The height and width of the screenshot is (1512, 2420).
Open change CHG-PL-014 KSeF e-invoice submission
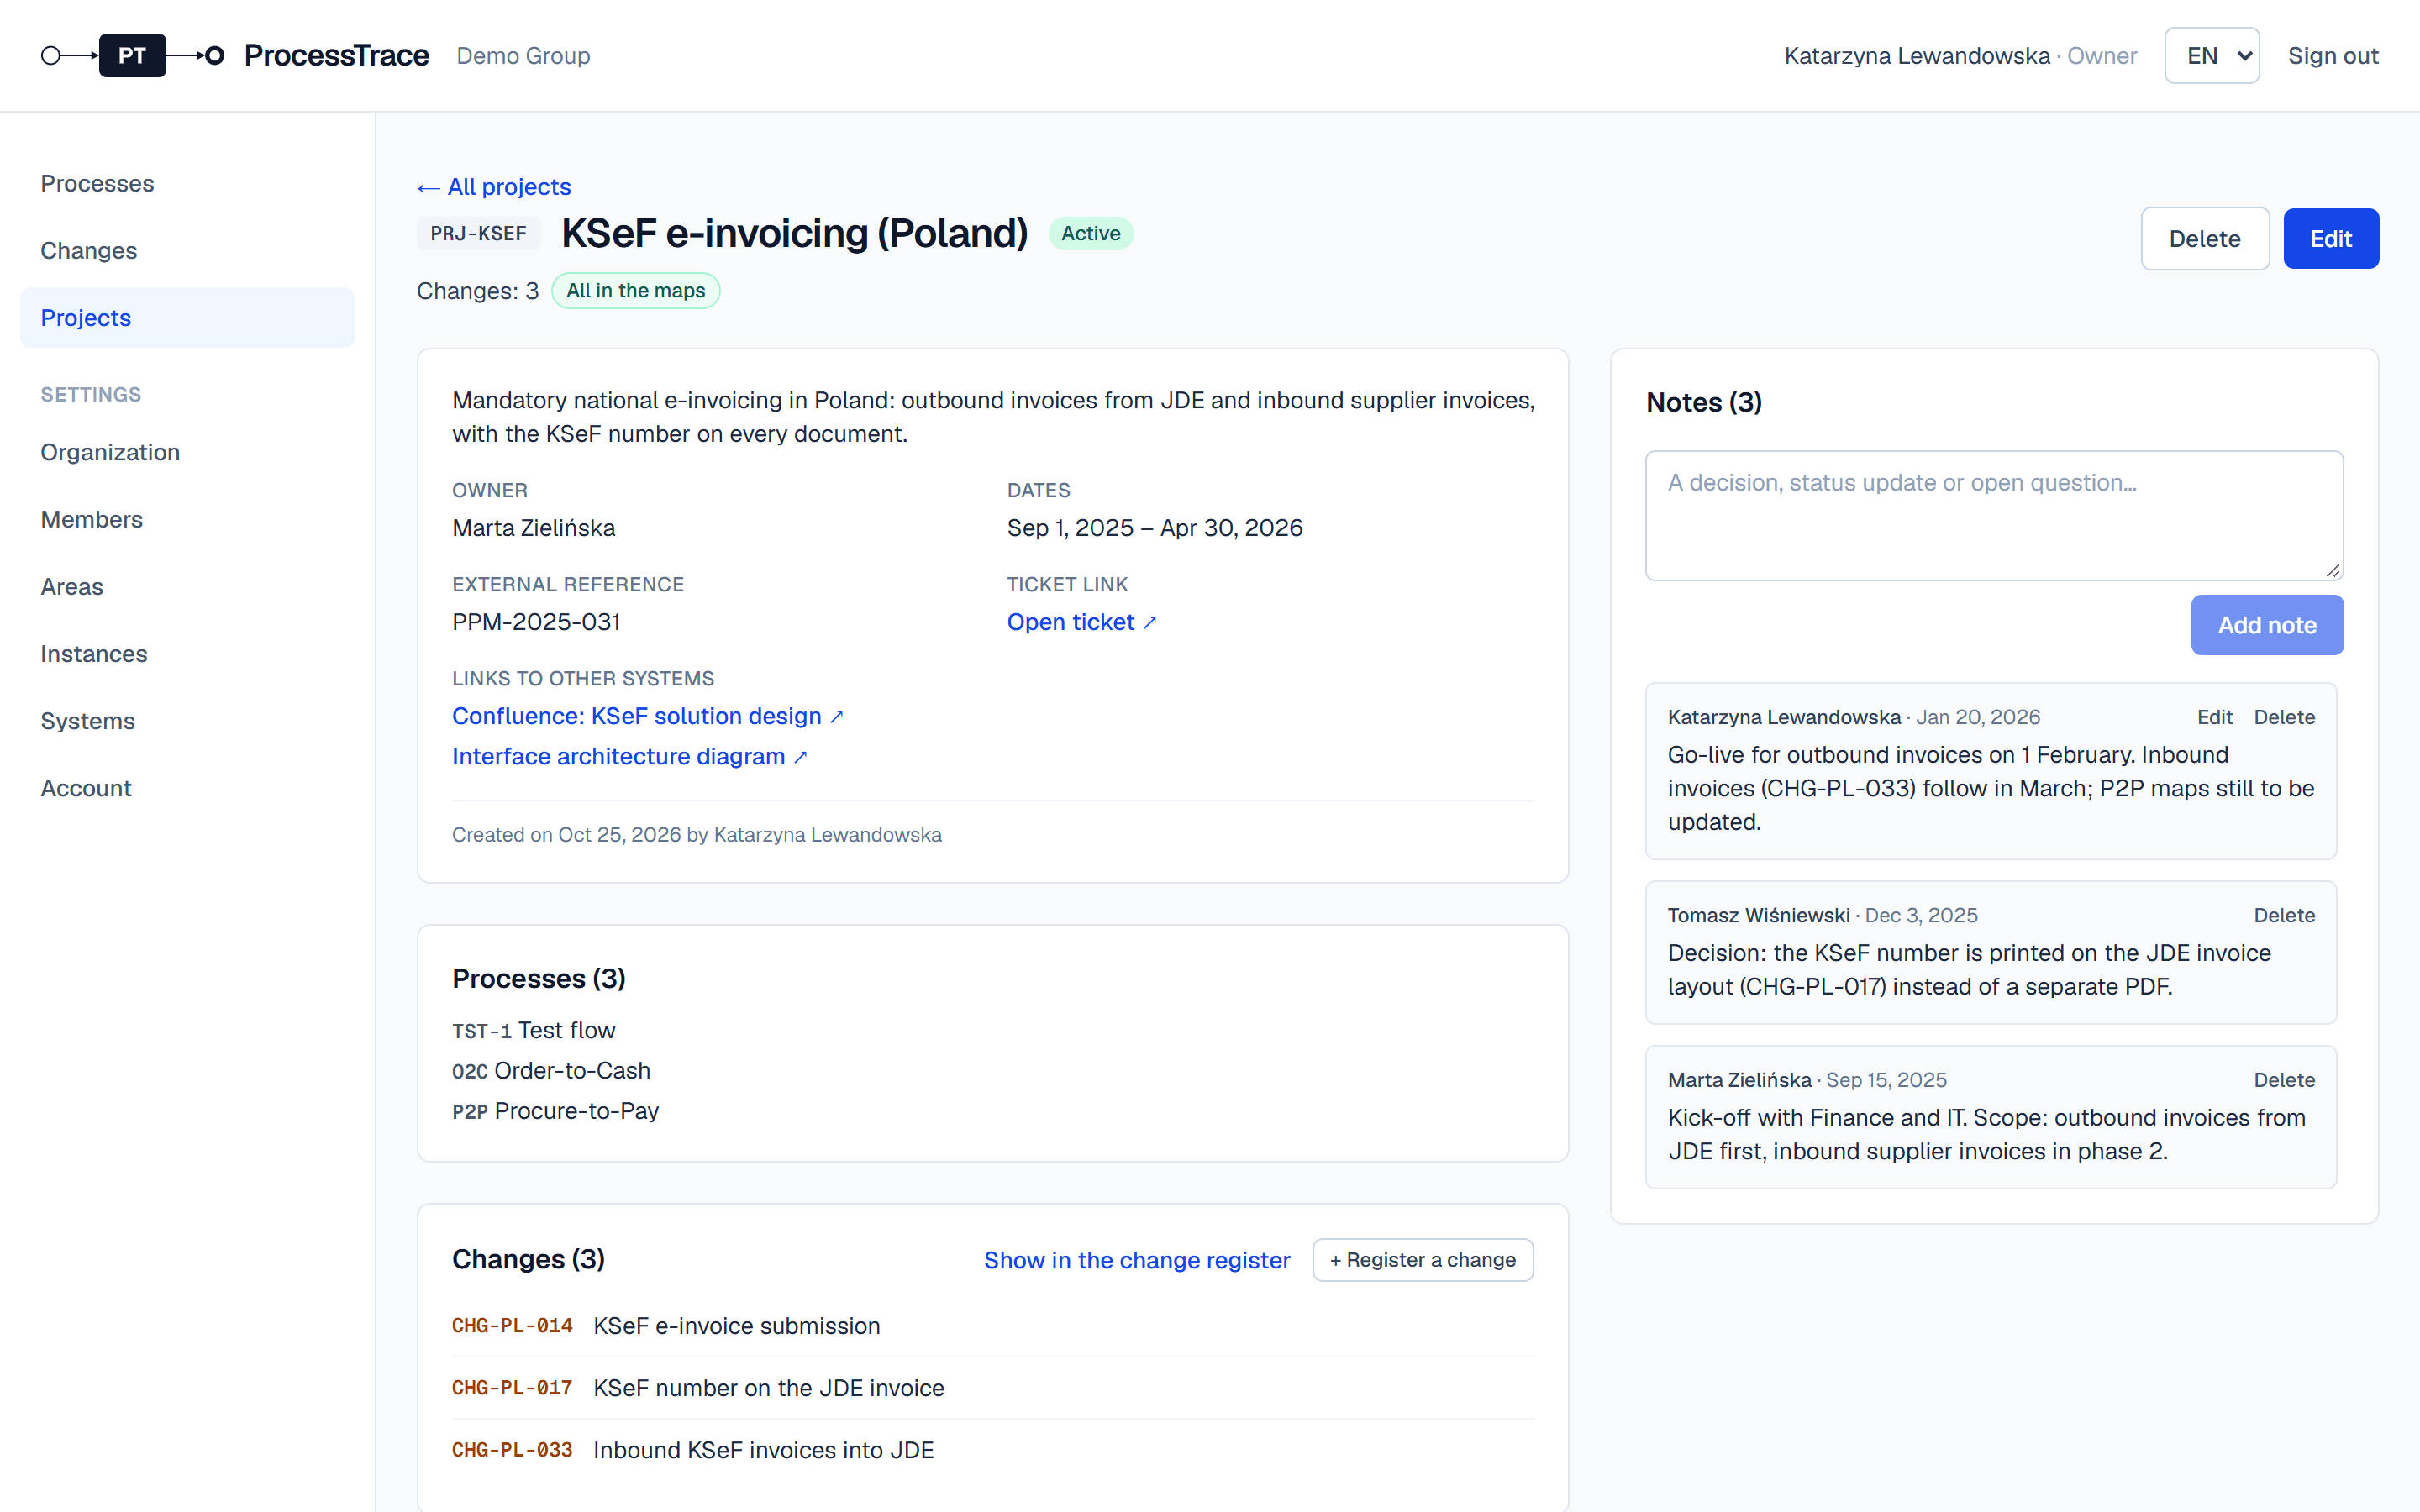pos(992,1326)
